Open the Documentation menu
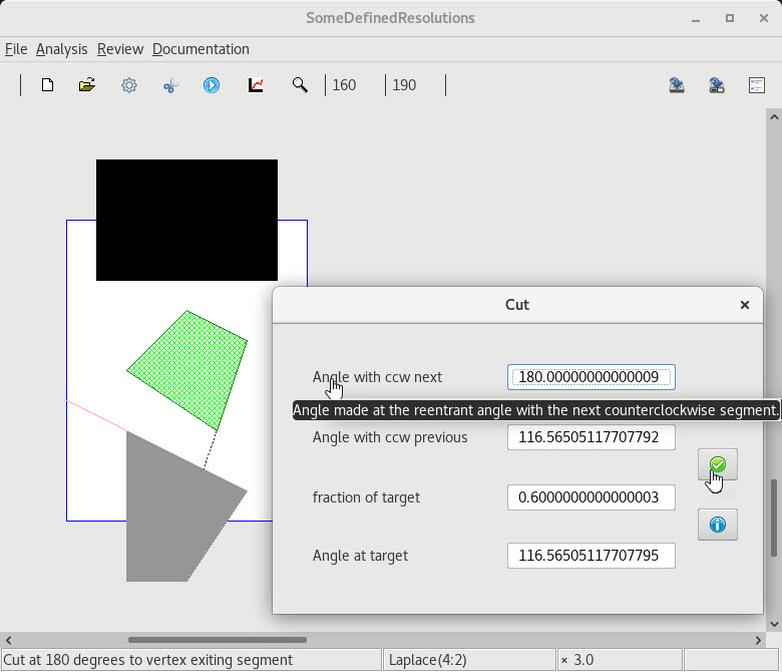This screenshot has width=782, height=672. [x=200, y=49]
